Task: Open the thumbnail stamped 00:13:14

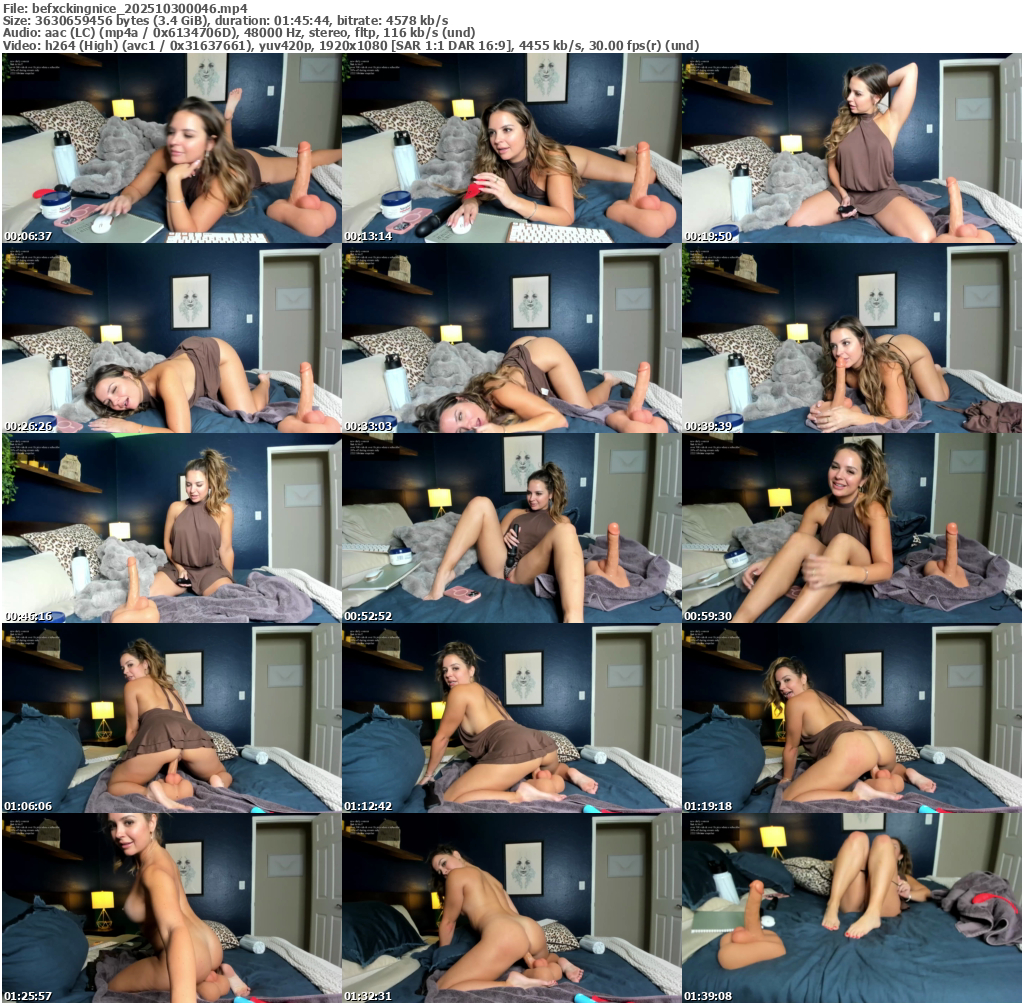Action: coord(511,148)
